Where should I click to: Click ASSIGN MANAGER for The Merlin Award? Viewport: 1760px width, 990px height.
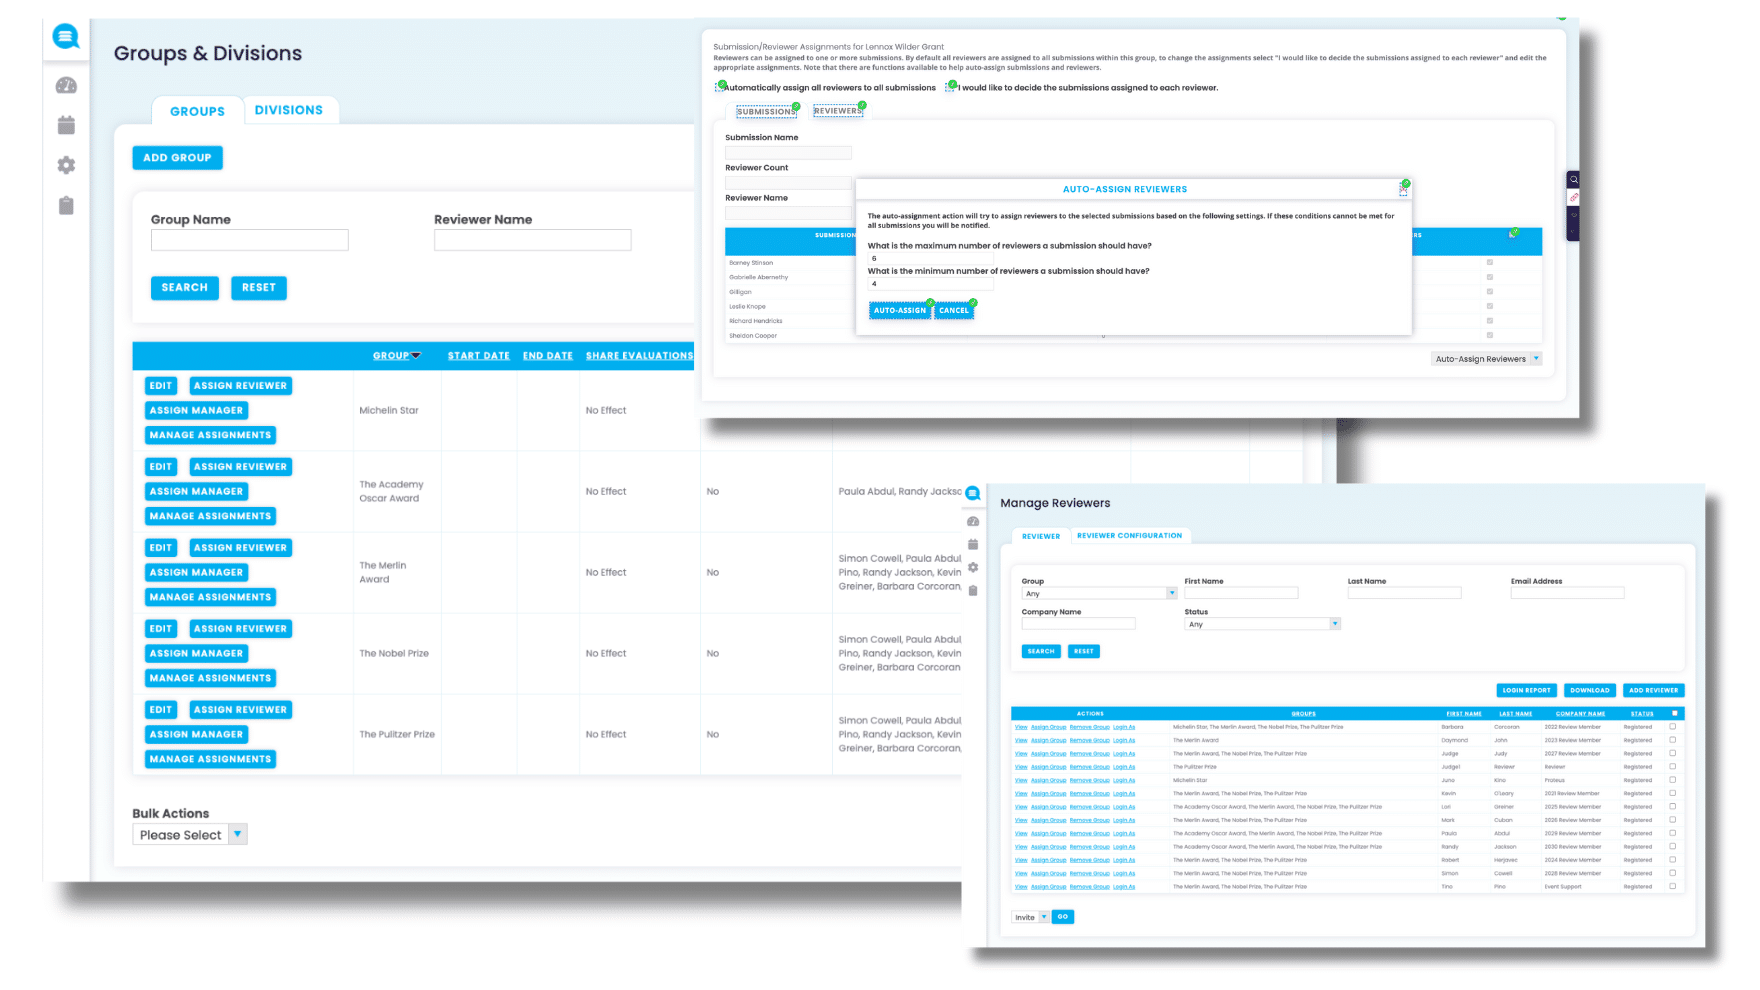point(196,572)
